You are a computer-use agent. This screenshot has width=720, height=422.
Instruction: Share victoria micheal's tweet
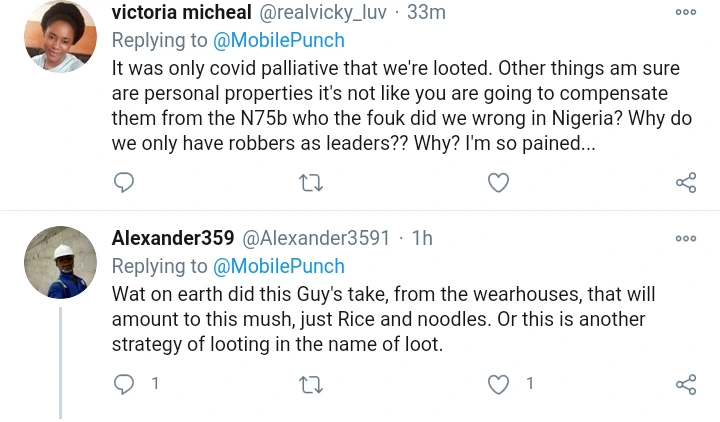686,182
